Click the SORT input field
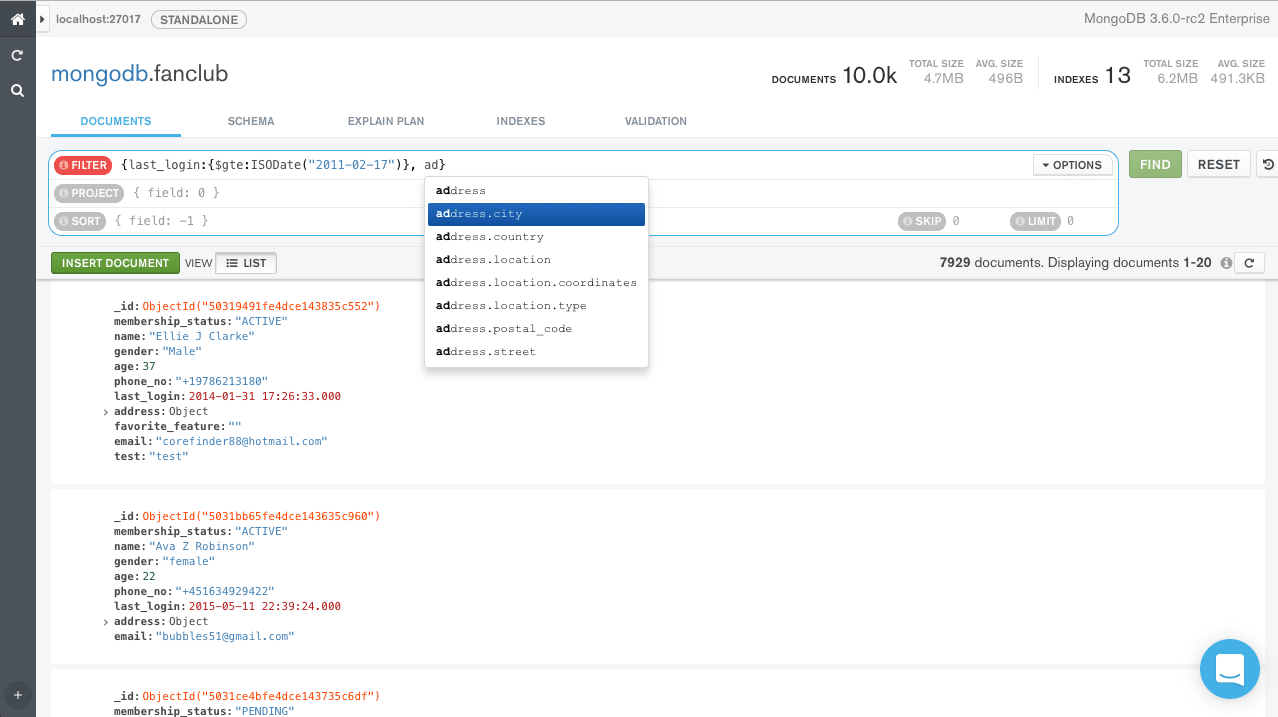Screen dimensions: 1278x717 pos(500,221)
